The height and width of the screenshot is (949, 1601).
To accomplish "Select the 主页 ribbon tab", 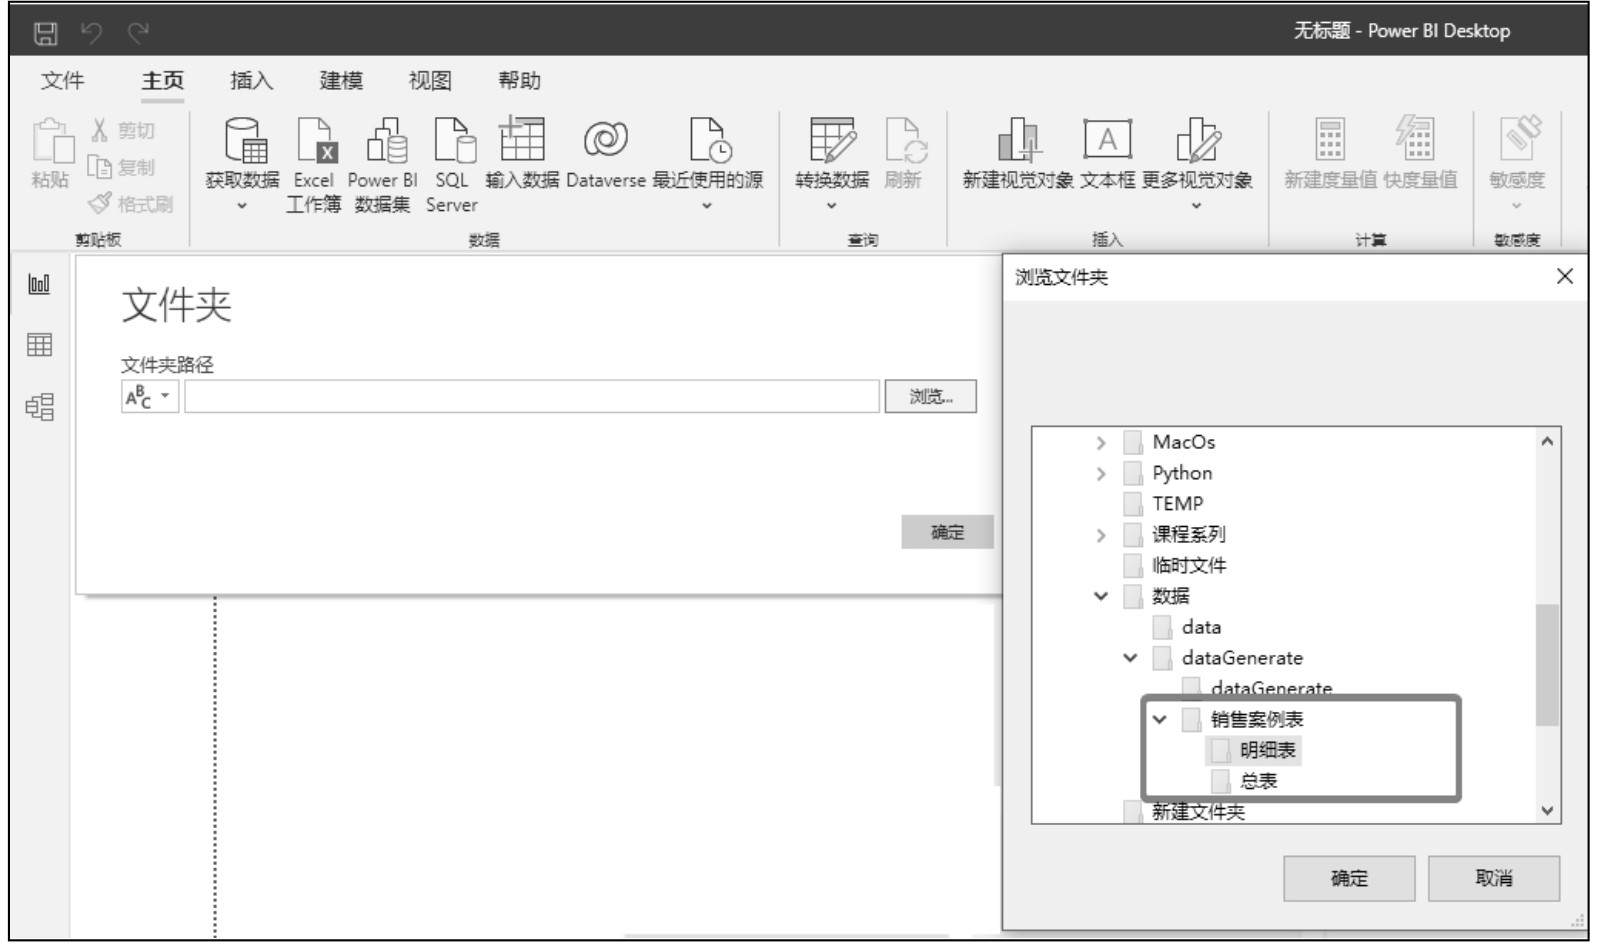I will (162, 81).
